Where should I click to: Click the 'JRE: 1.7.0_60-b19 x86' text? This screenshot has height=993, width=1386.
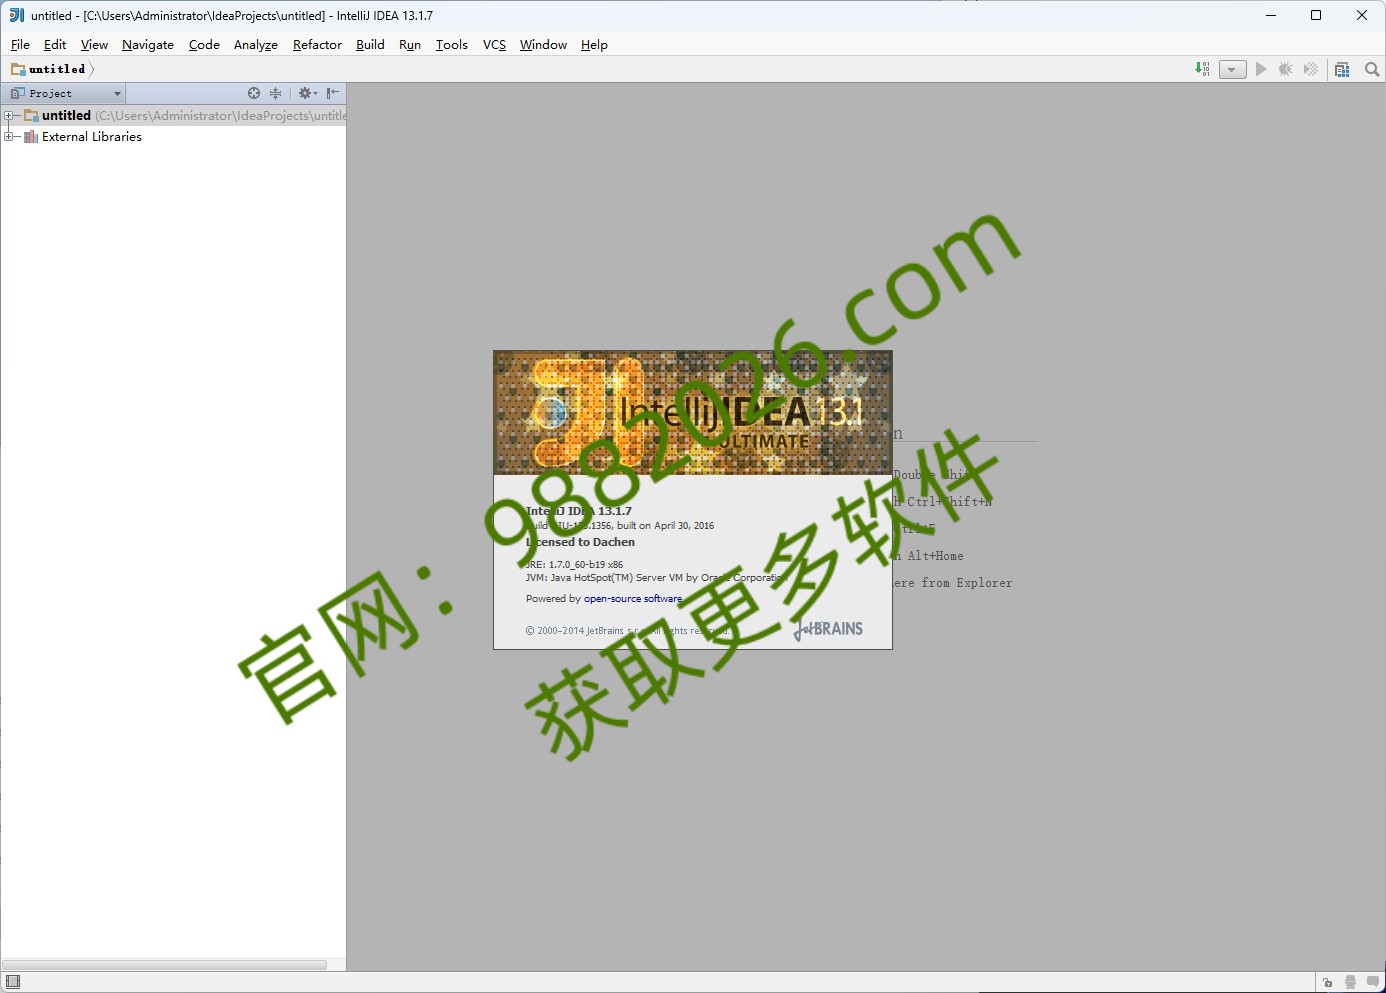click(574, 565)
